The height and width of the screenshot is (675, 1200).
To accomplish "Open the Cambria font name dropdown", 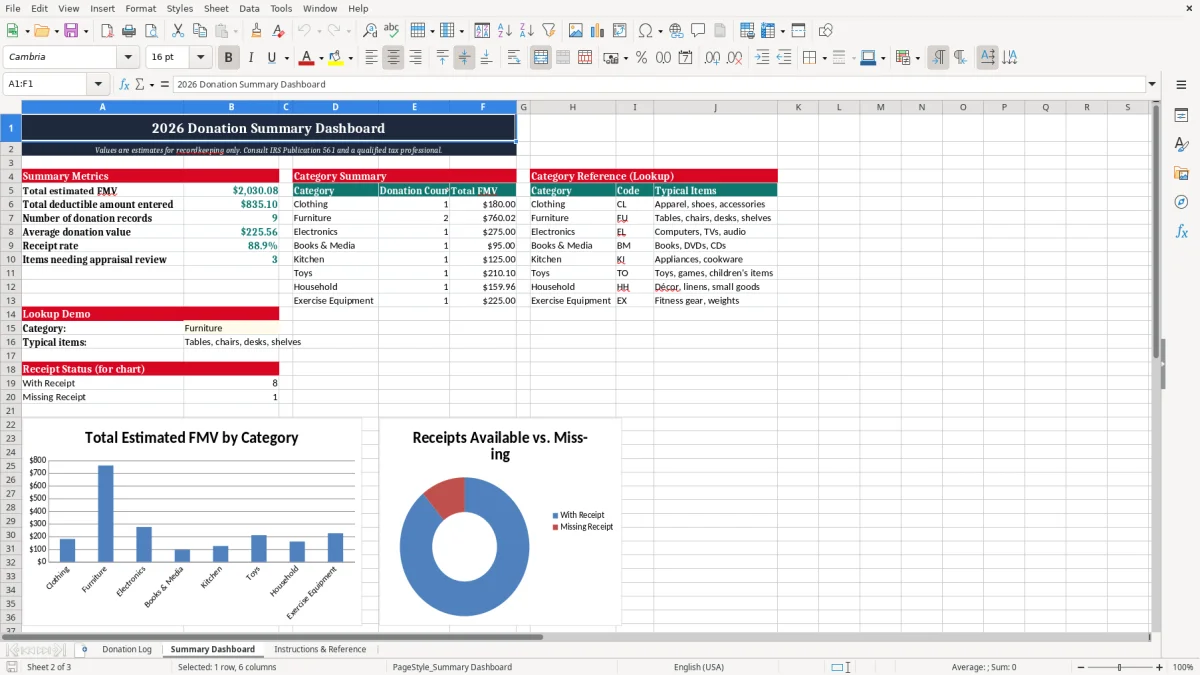I will (128, 58).
